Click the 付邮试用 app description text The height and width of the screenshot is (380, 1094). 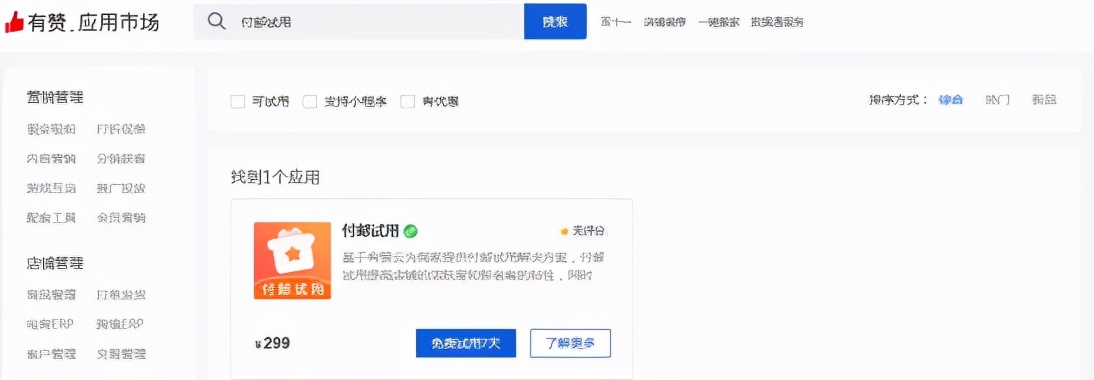[x=473, y=266]
